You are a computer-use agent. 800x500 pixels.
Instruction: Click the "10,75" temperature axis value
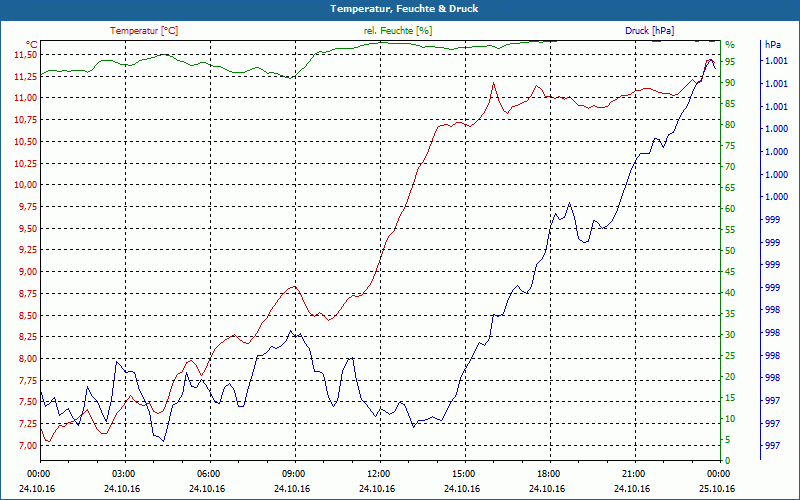[x=26, y=119]
